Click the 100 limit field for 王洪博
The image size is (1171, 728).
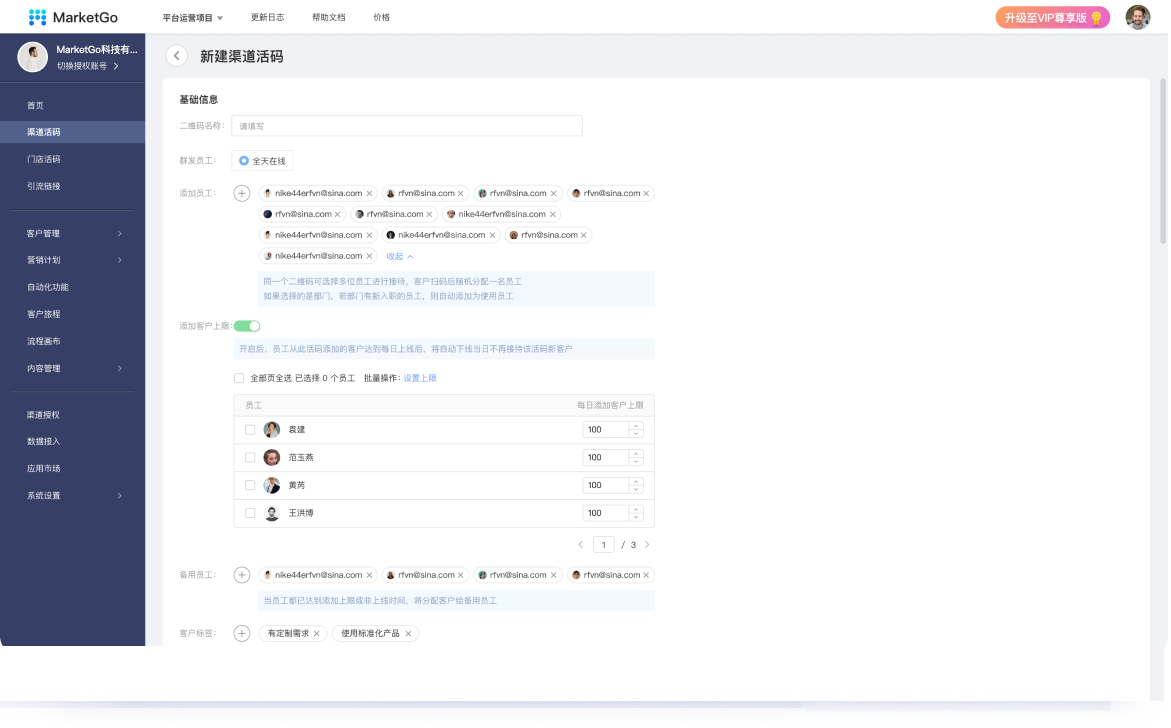point(606,513)
